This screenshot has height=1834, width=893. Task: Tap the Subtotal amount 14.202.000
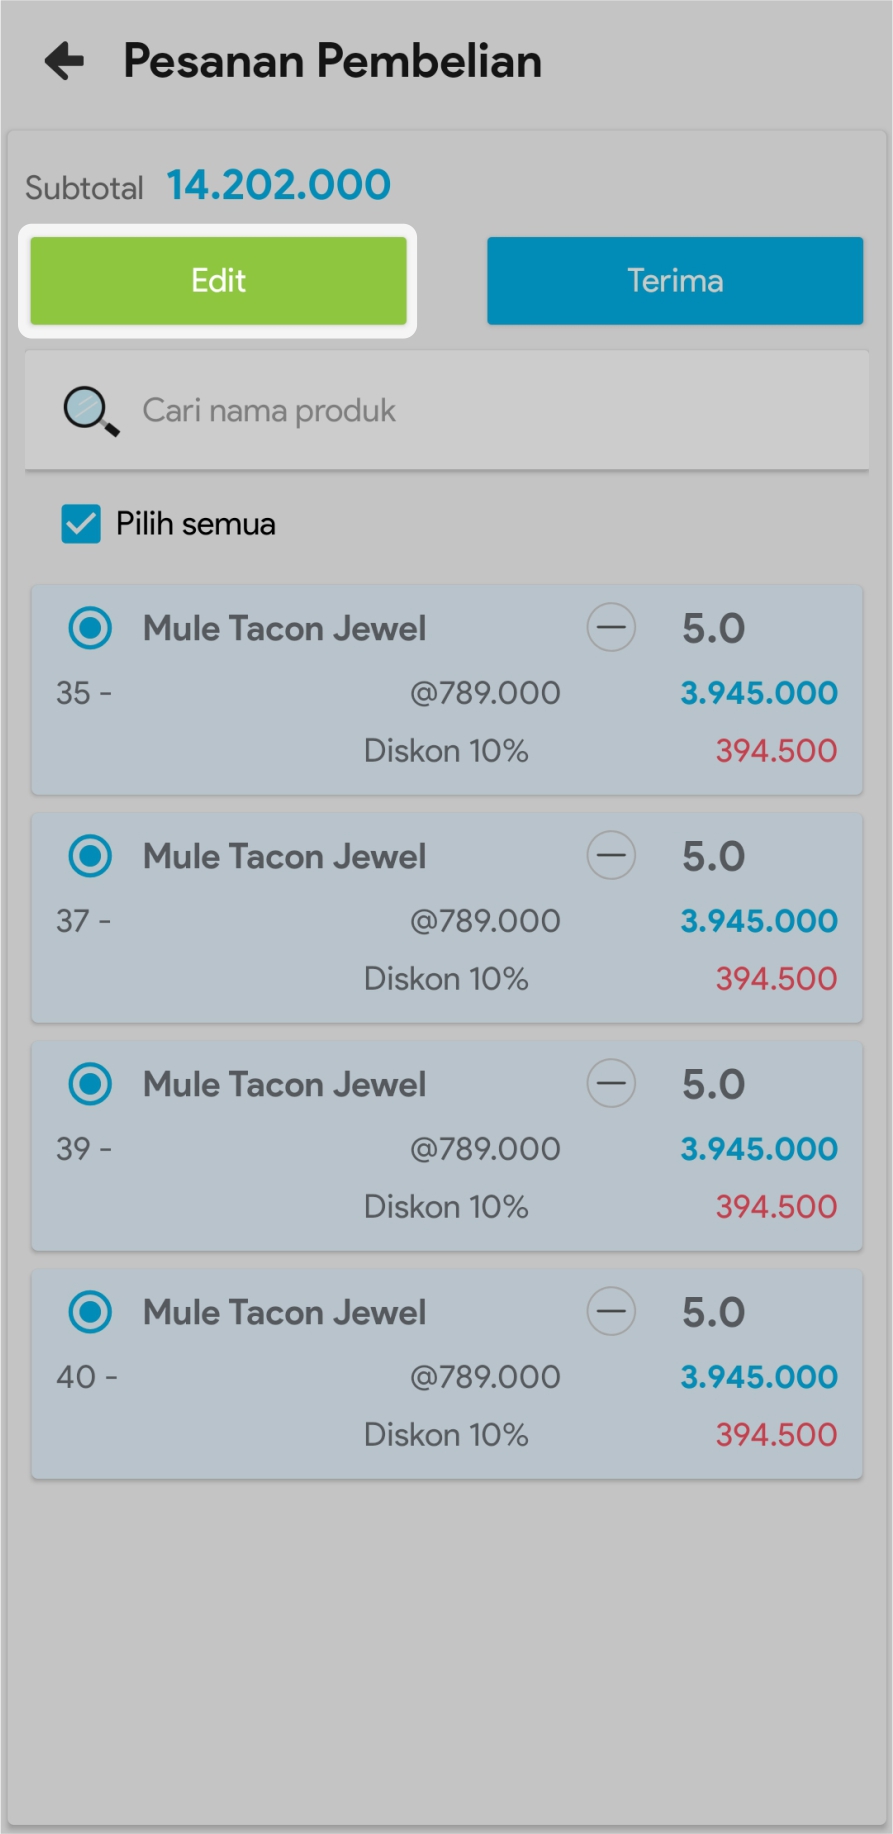pyautogui.click(x=278, y=185)
